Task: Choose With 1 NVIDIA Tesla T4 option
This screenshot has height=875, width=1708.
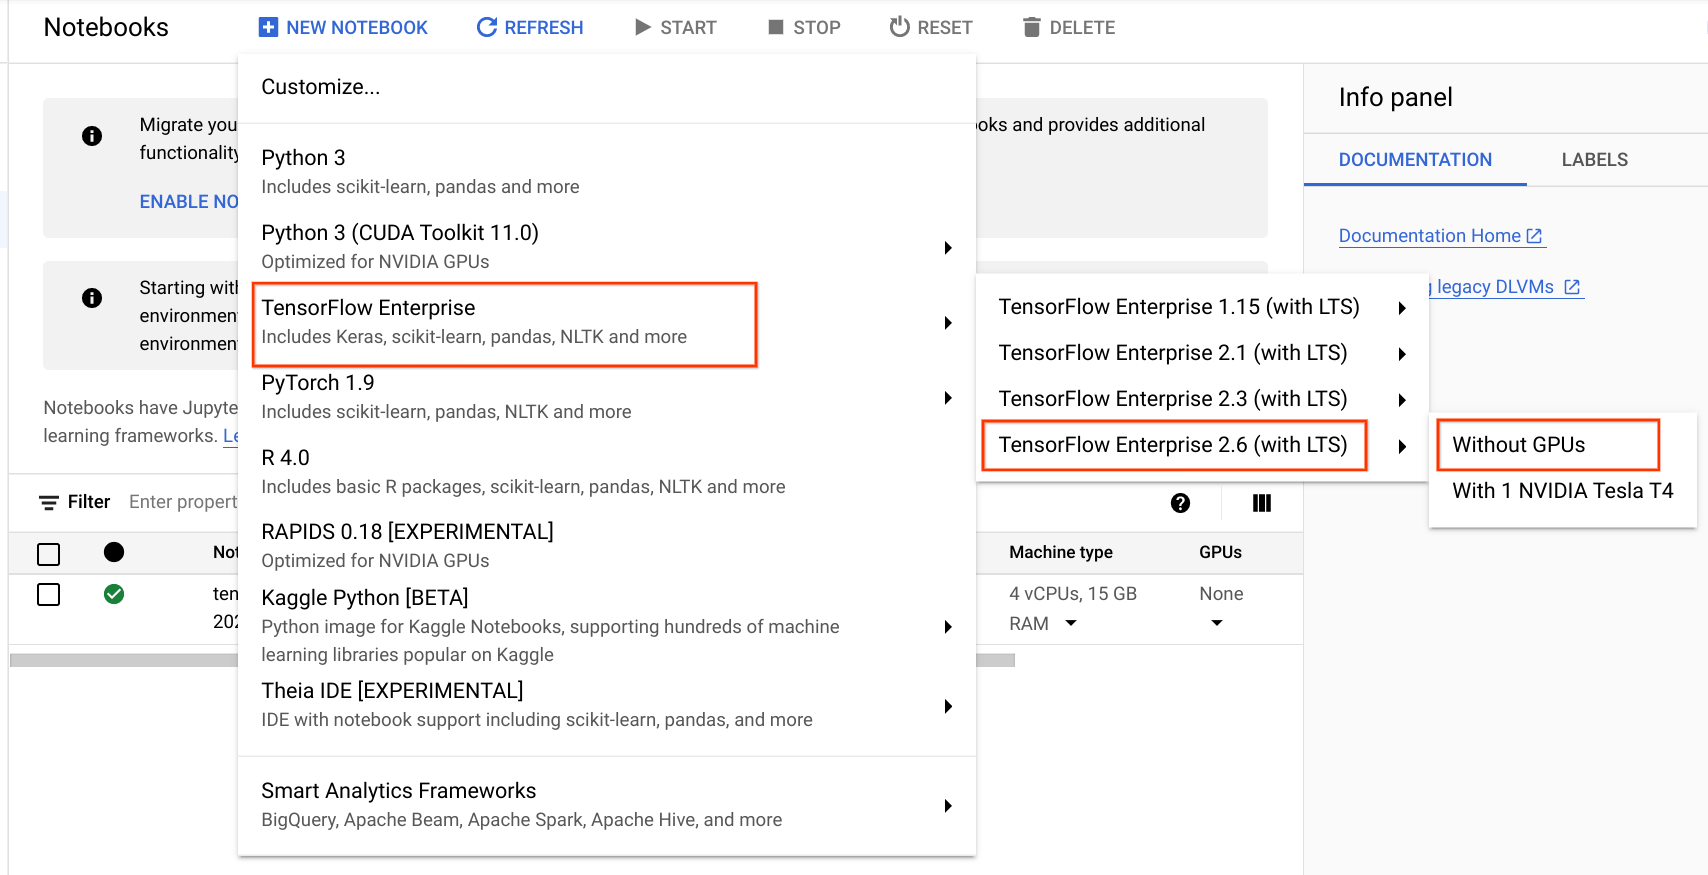Action: 1563,491
